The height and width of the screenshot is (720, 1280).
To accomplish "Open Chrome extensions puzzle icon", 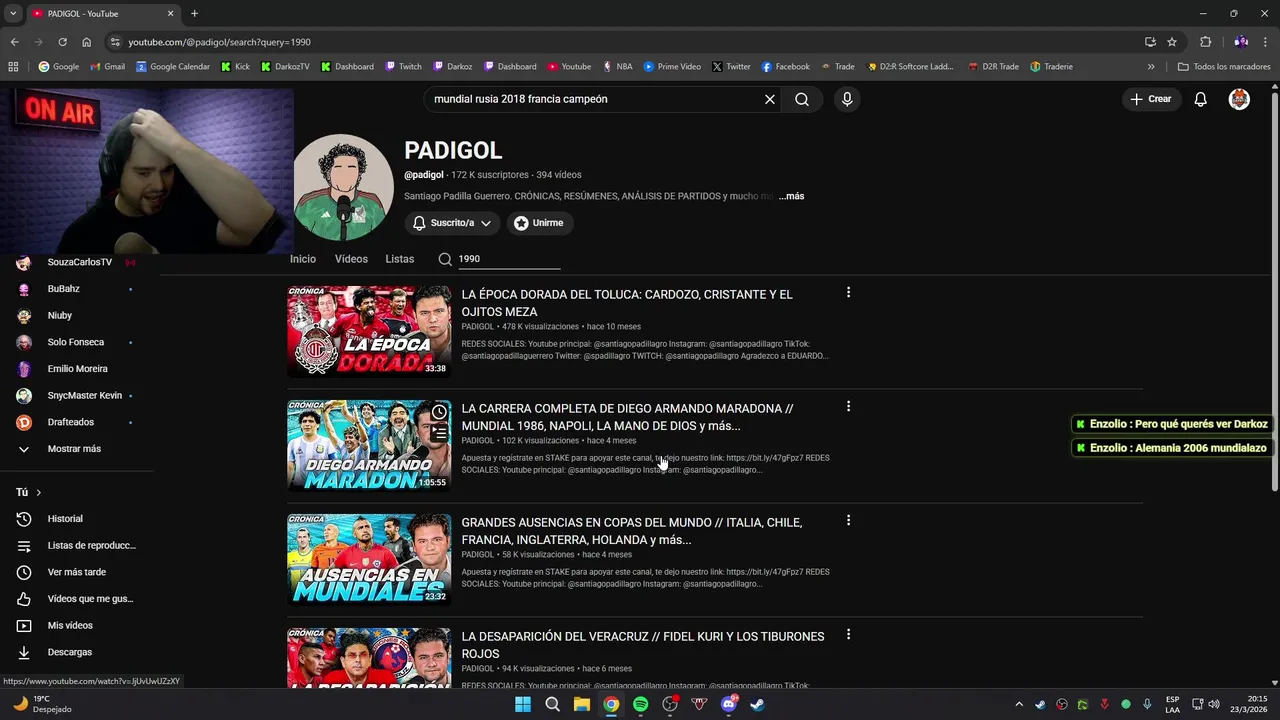I will point(1206,42).
